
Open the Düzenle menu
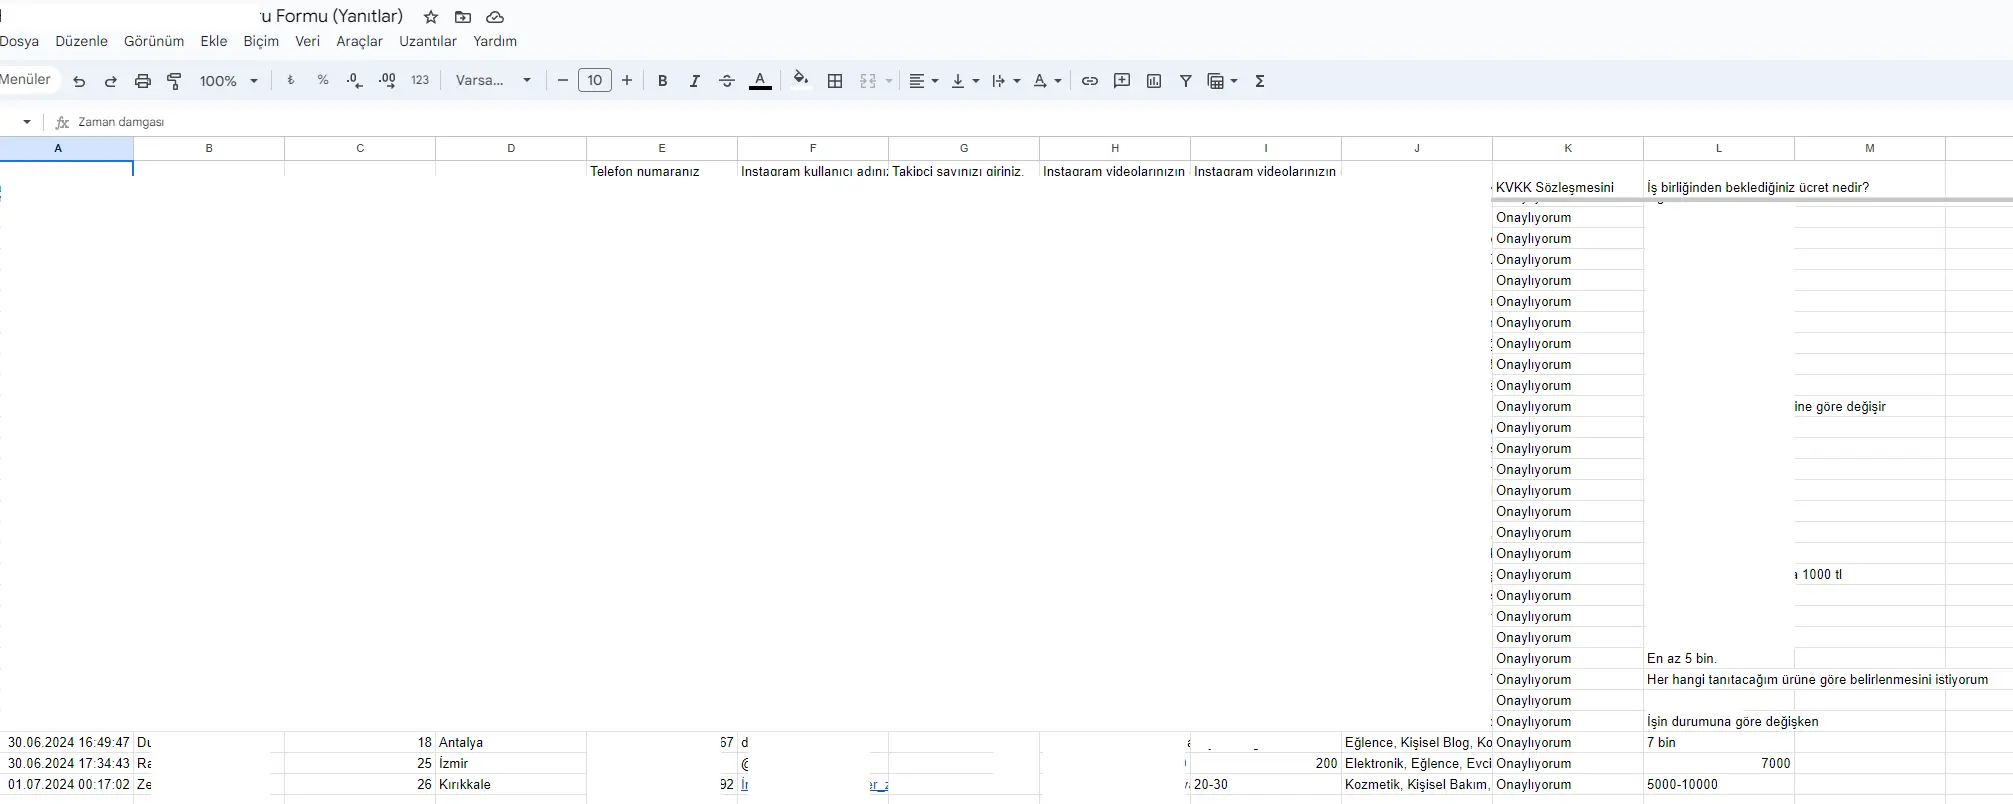point(81,41)
